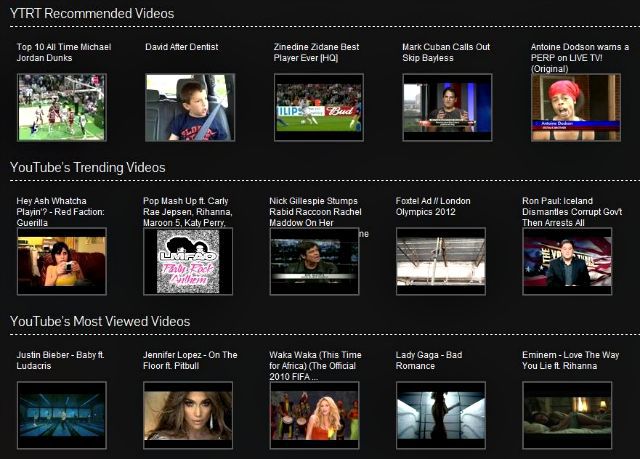Screen dimensions: 640x459
Task: Open the Mark Cuban video thumbnail
Action: 447,108
